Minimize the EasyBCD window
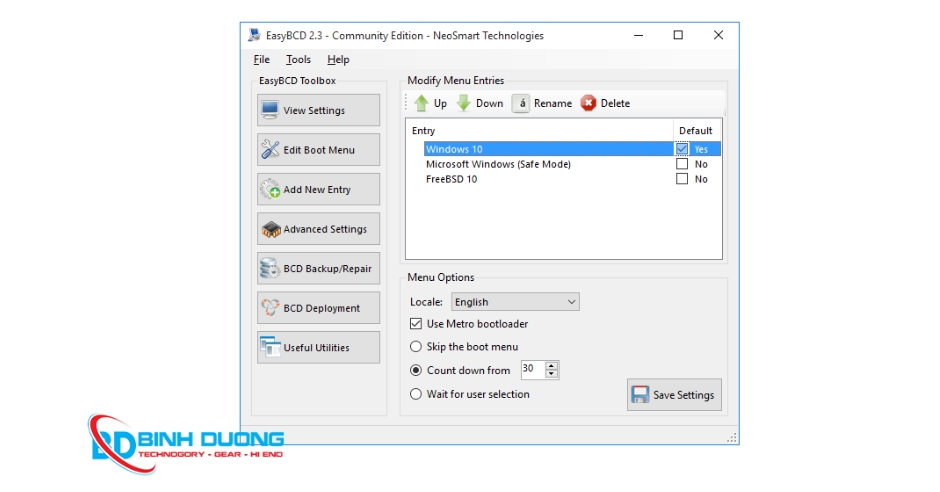 coord(638,35)
